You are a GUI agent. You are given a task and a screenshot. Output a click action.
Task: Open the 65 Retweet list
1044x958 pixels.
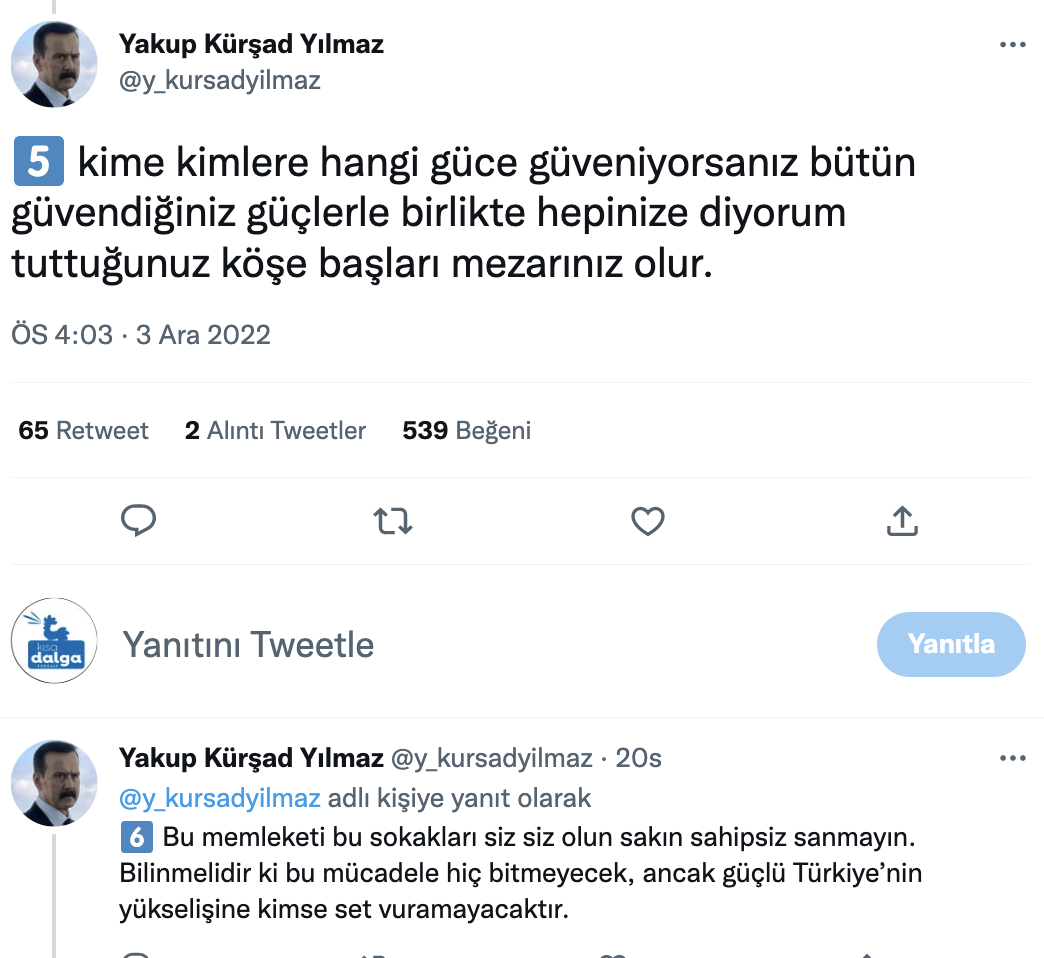point(83,429)
